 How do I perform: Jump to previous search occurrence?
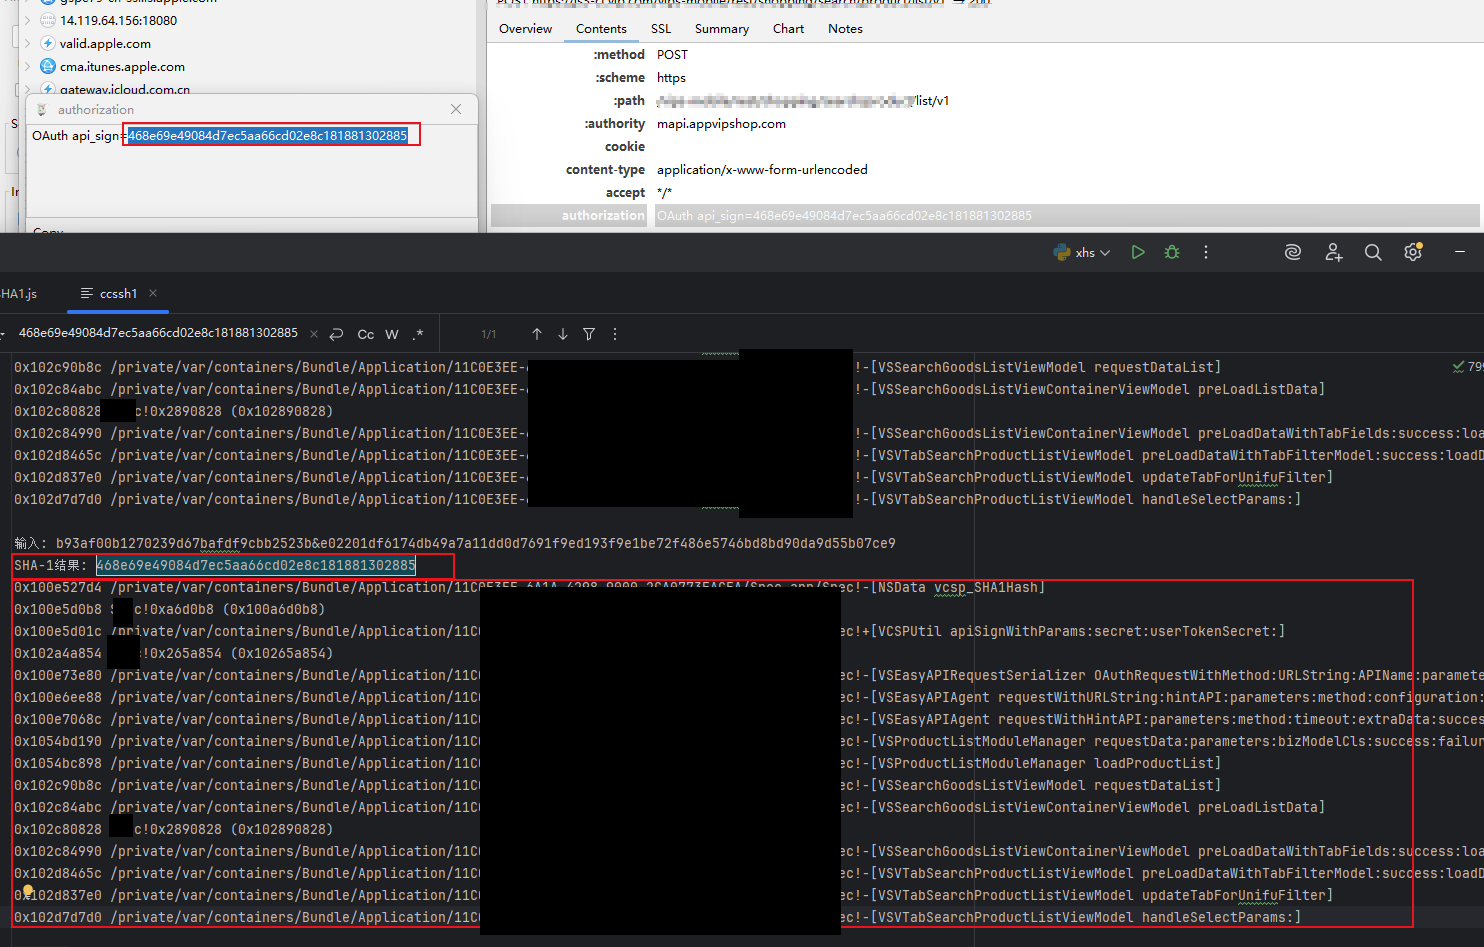tap(537, 334)
